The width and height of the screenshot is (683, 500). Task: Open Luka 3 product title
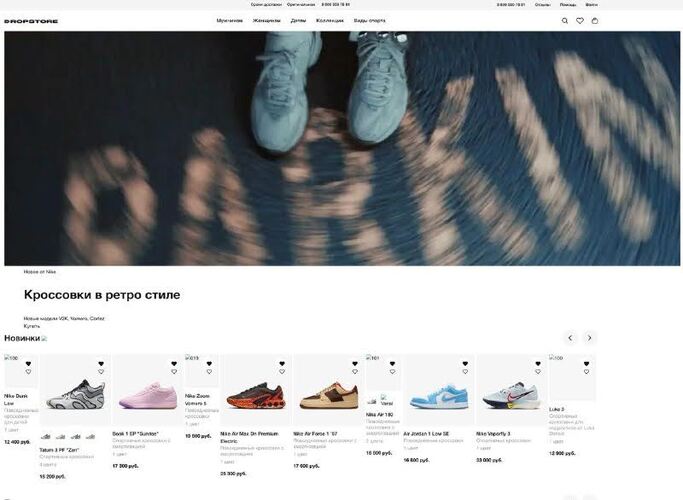[556, 409]
